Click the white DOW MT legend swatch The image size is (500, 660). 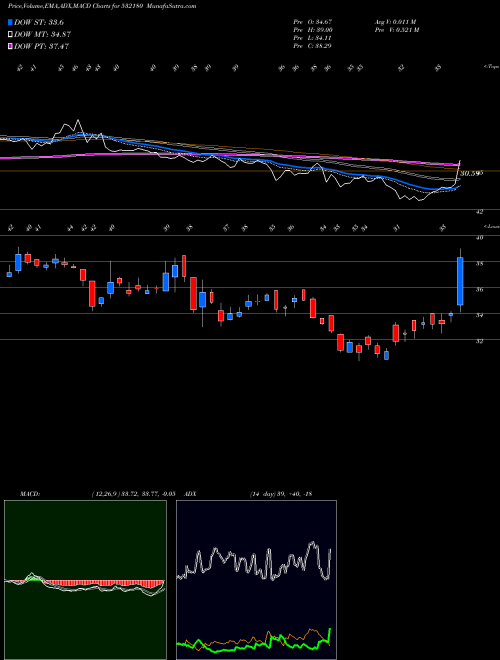point(10,34)
